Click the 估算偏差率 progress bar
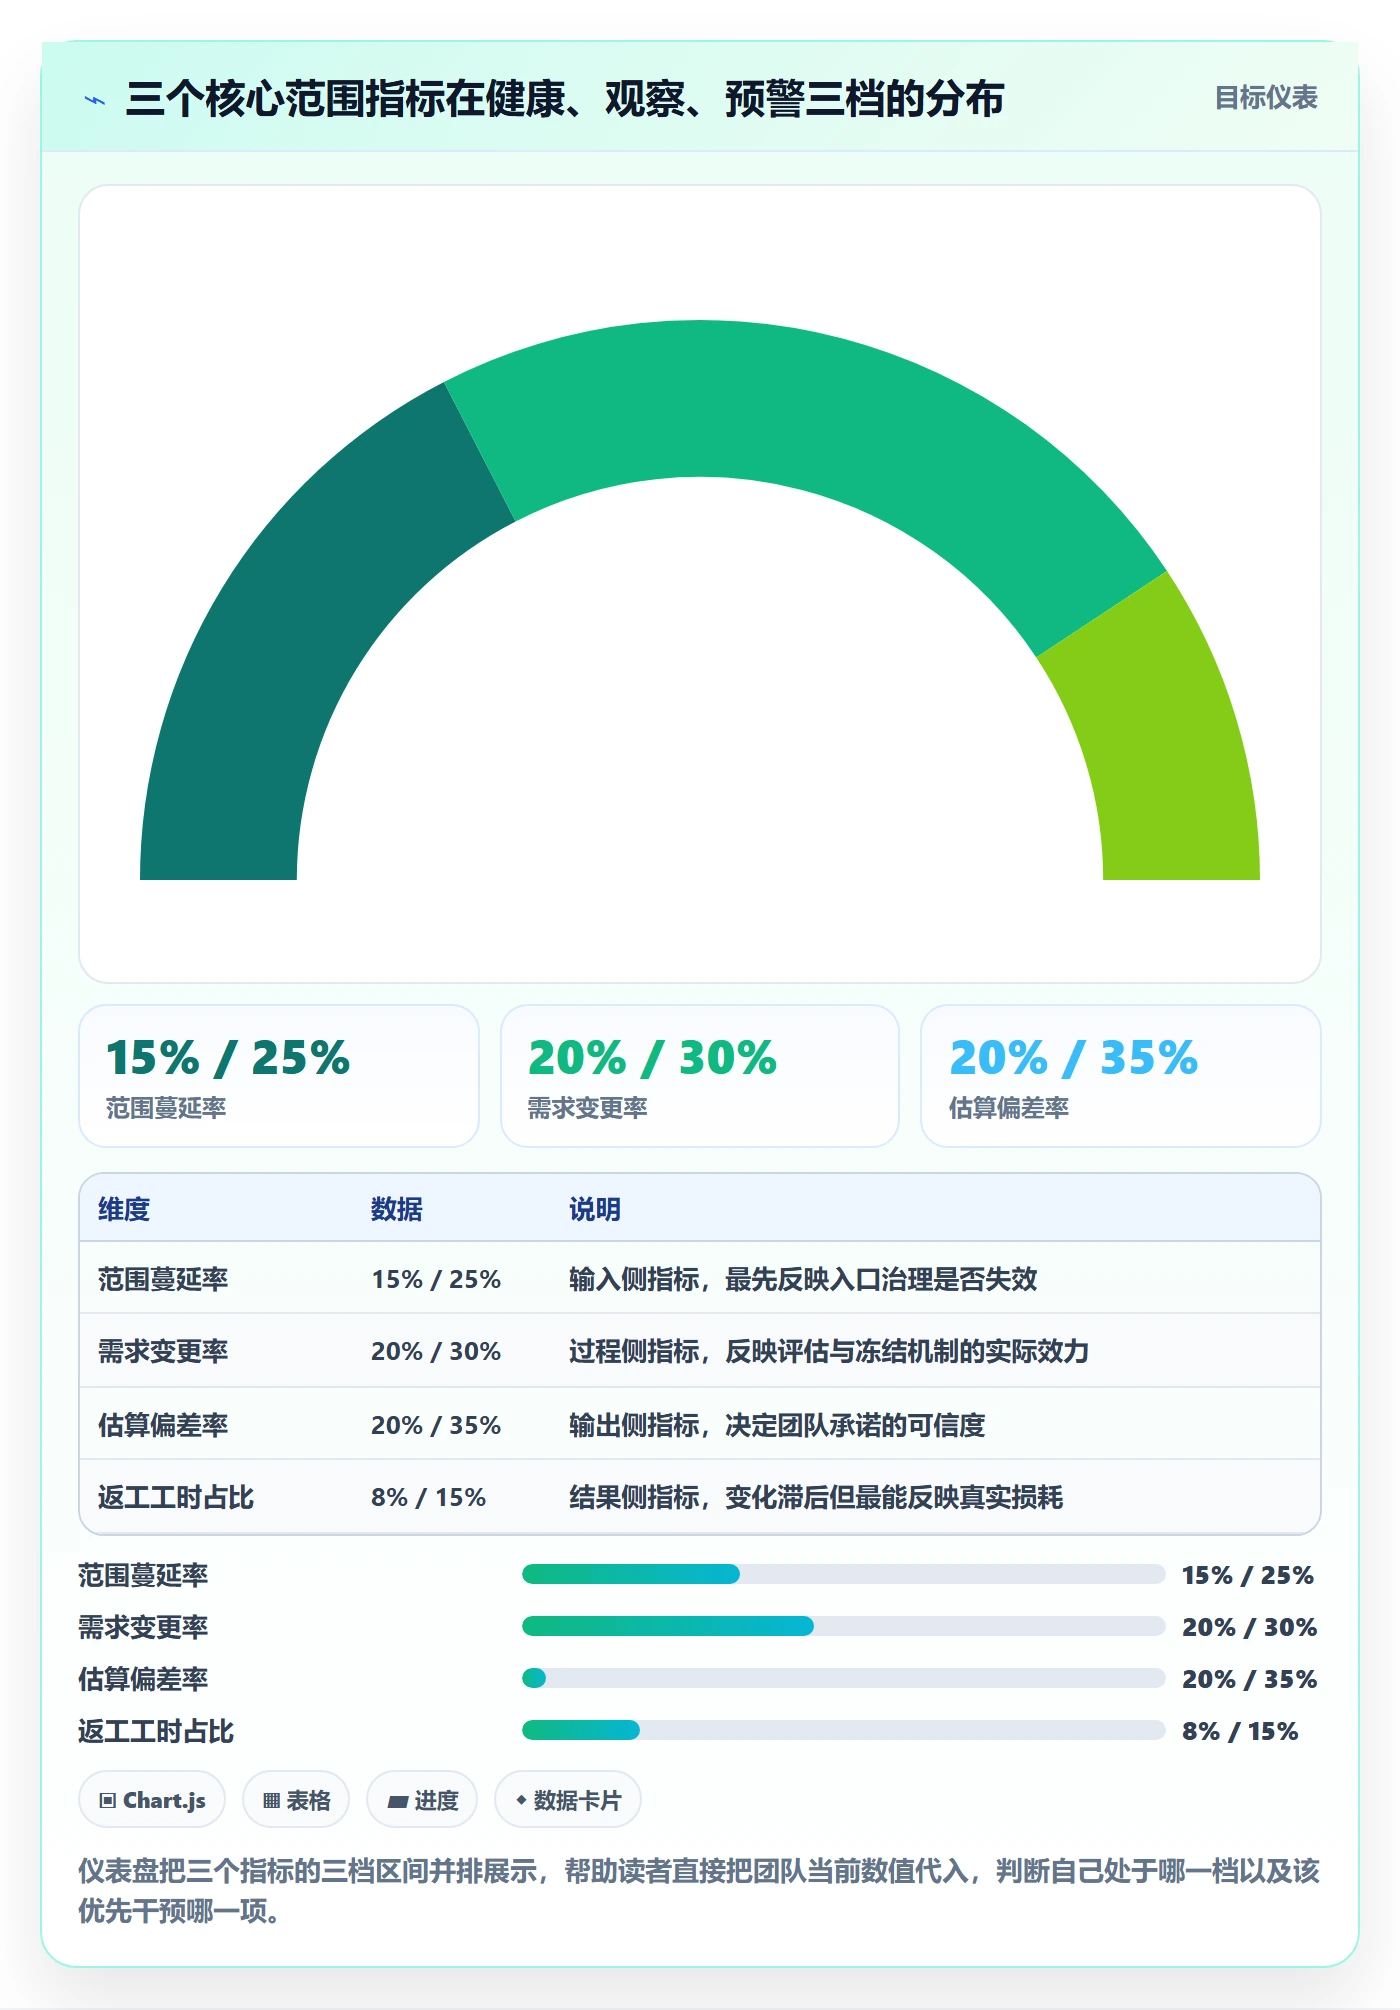The width and height of the screenshot is (1400, 2010). (x=844, y=1678)
